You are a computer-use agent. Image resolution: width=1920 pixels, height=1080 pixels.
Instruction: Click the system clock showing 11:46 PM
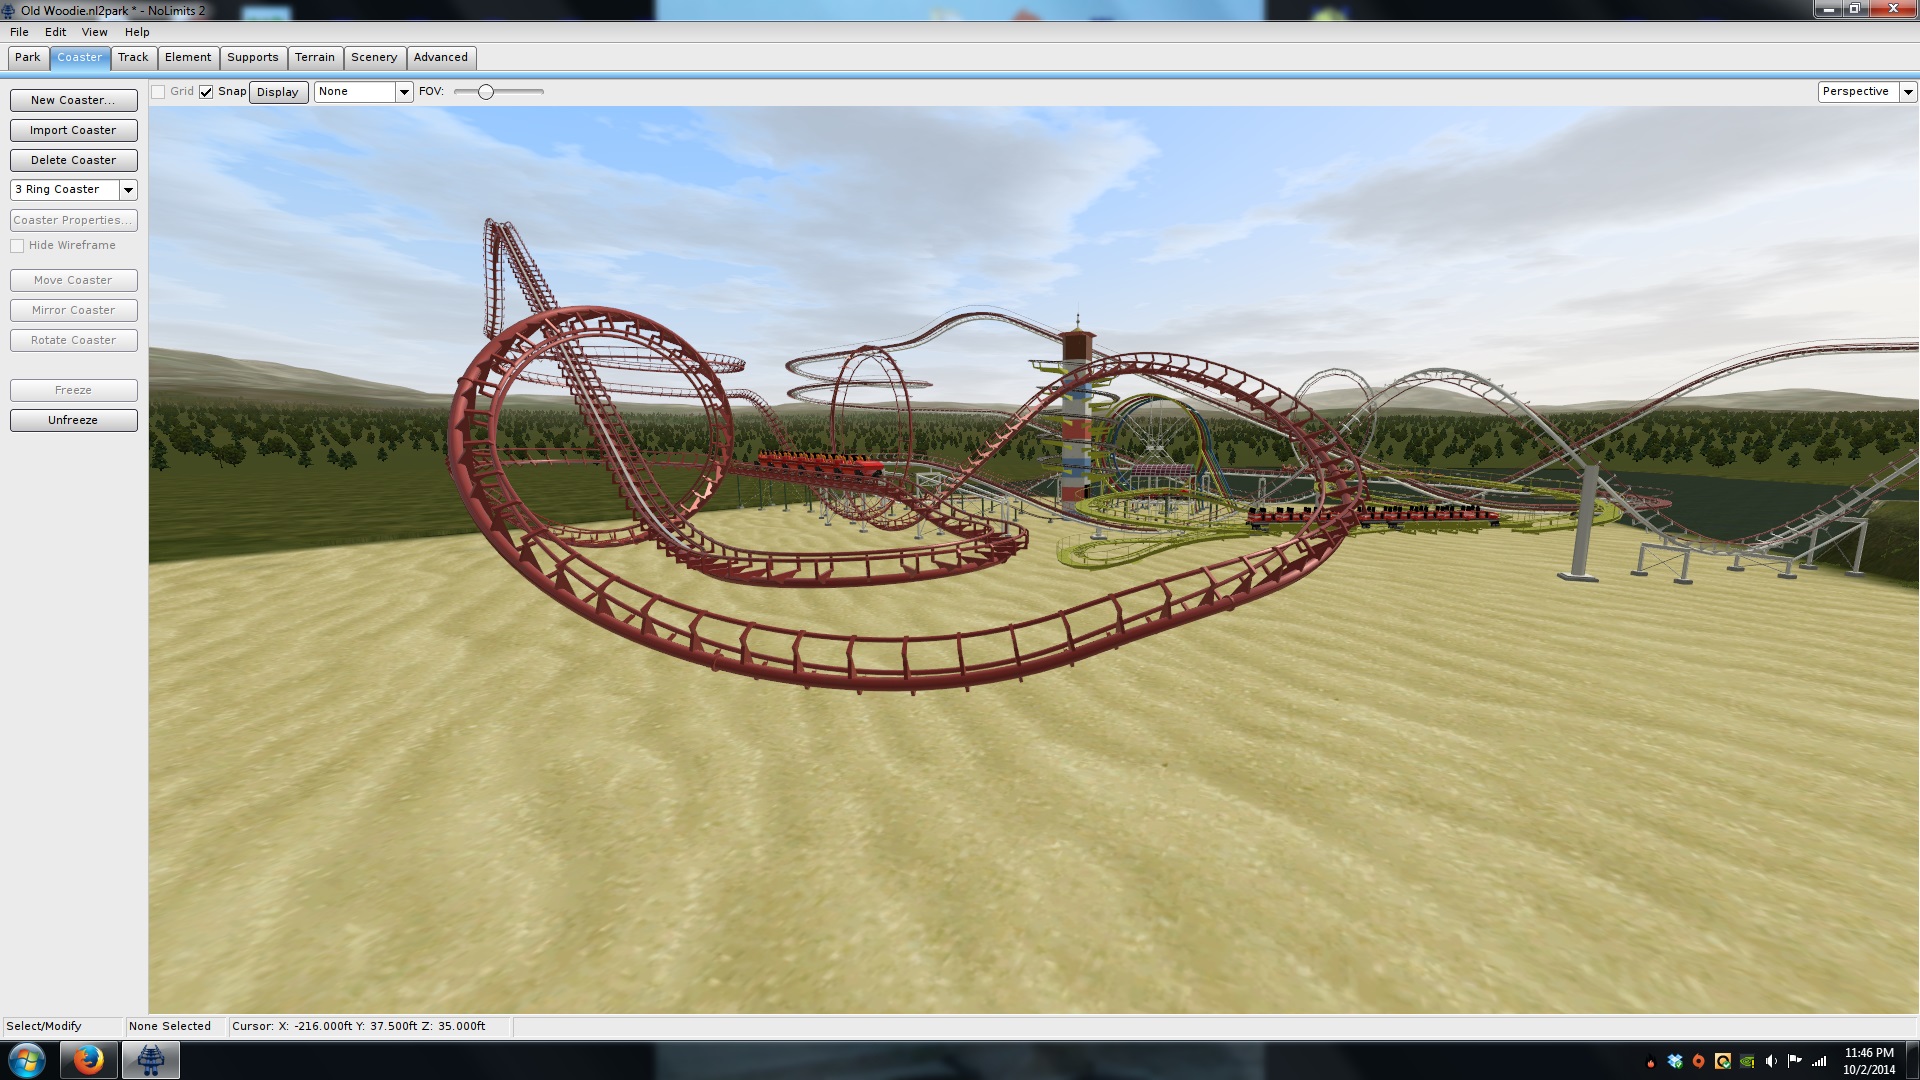pyautogui.click(x=1868, y=1060)
